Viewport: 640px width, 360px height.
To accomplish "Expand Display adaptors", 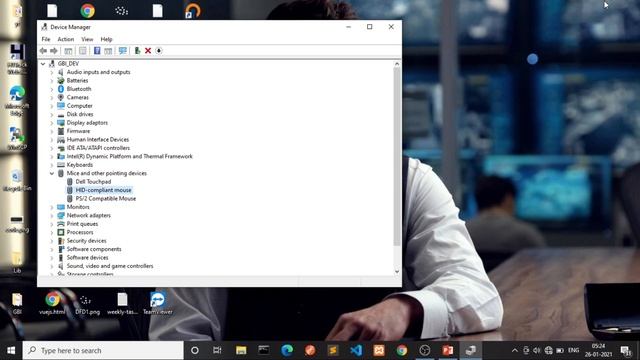I will point(52,122).
